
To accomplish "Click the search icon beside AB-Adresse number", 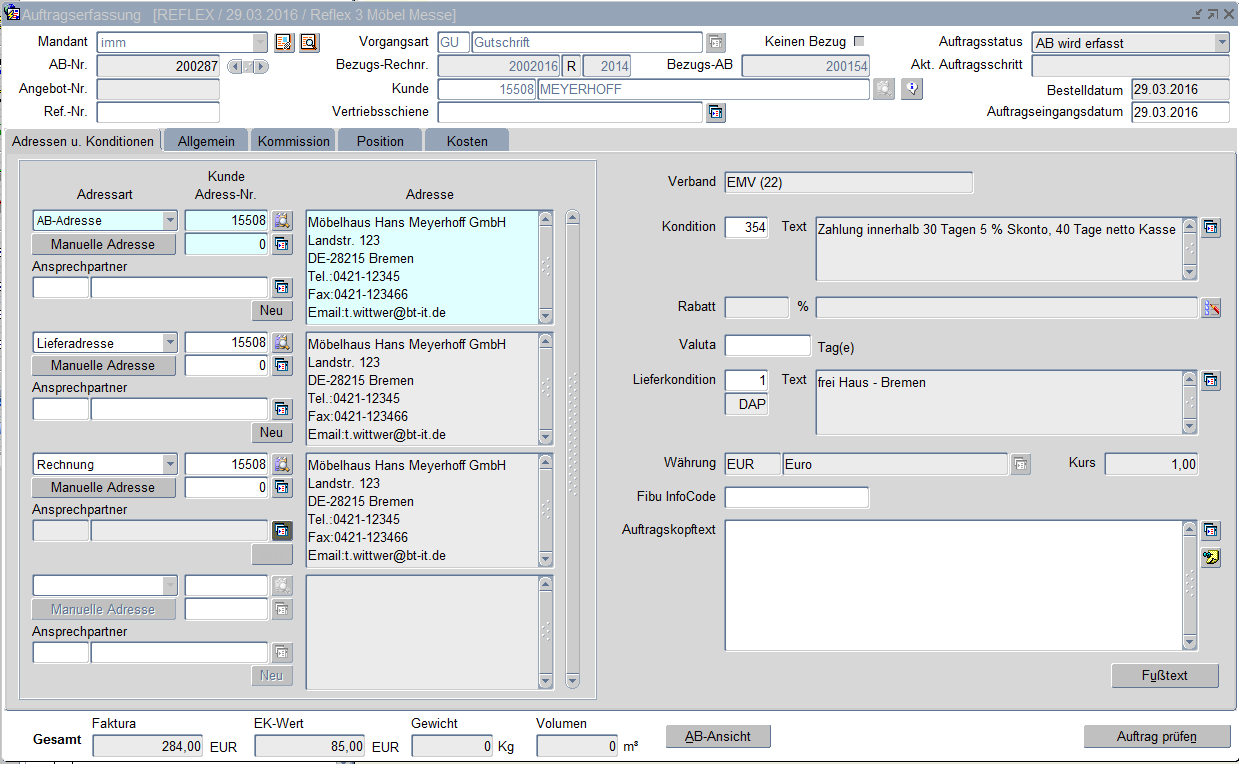I will (282, 221).
